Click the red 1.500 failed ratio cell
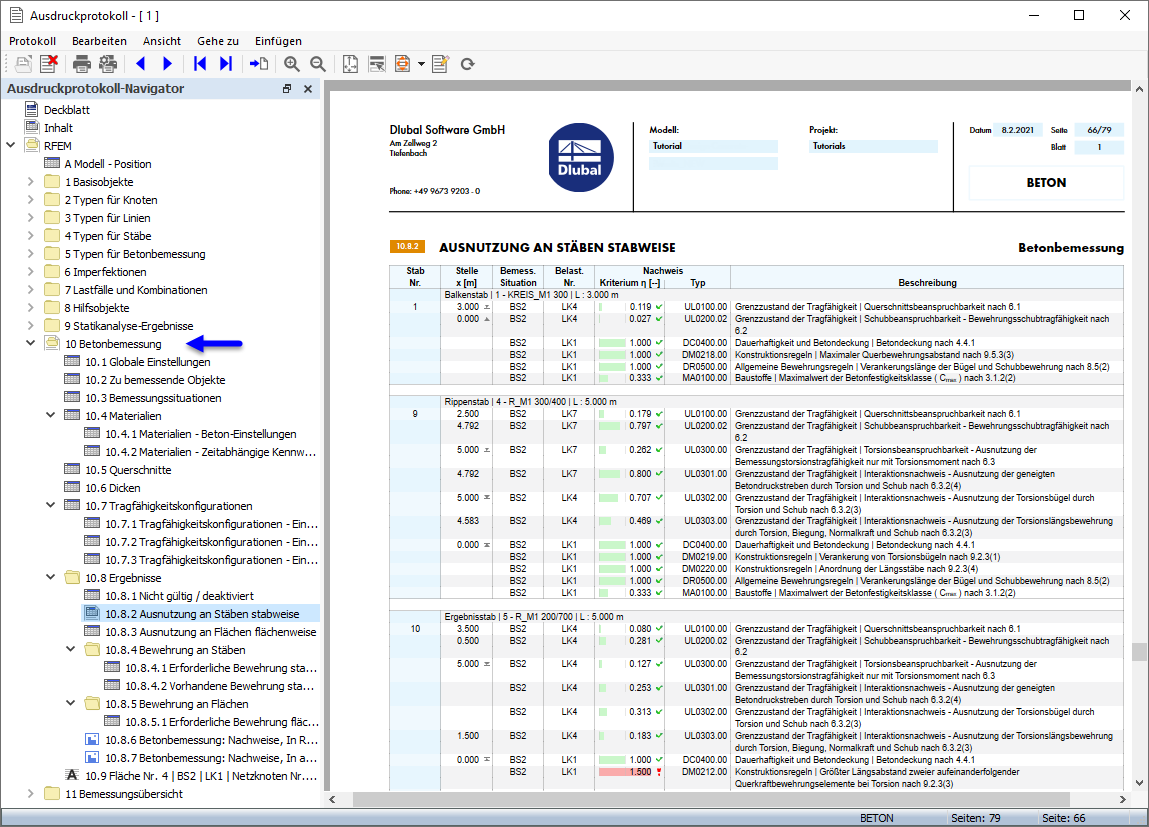1149x827 pixels. pyautogui.click(x=627, y=771)
